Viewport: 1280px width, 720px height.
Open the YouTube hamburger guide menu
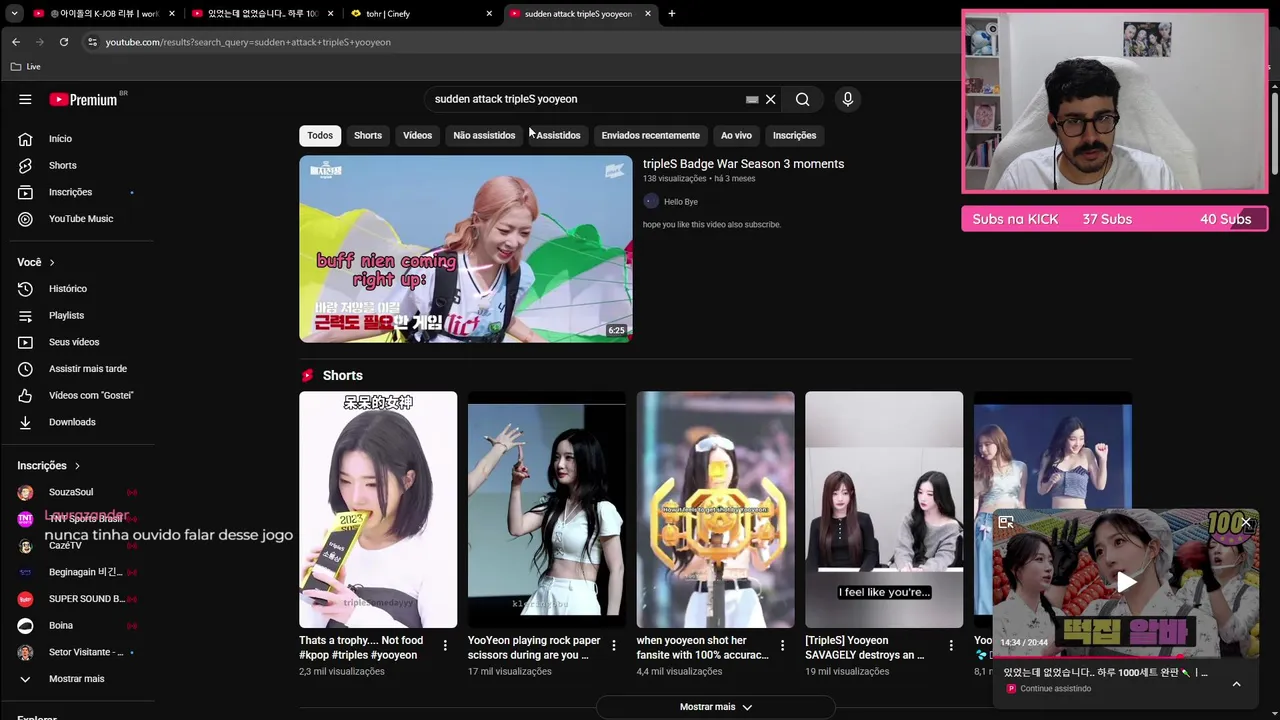pos(25,99)
